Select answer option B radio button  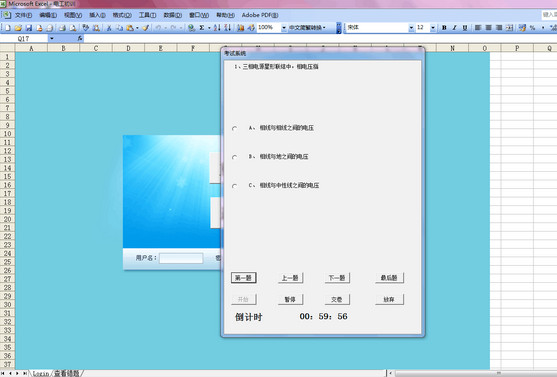pyautogui.click(x=234, y=157)
